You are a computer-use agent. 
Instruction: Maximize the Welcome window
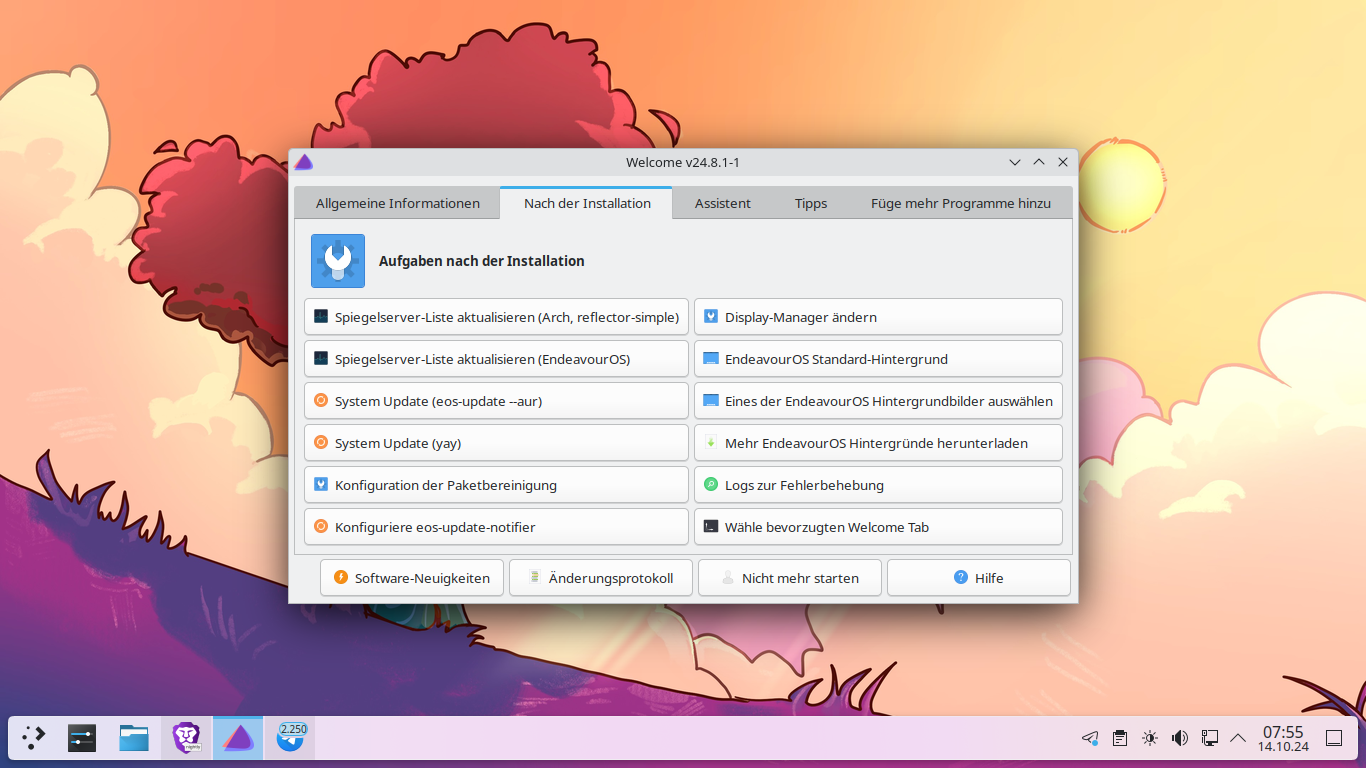[x=1039, y=162]
